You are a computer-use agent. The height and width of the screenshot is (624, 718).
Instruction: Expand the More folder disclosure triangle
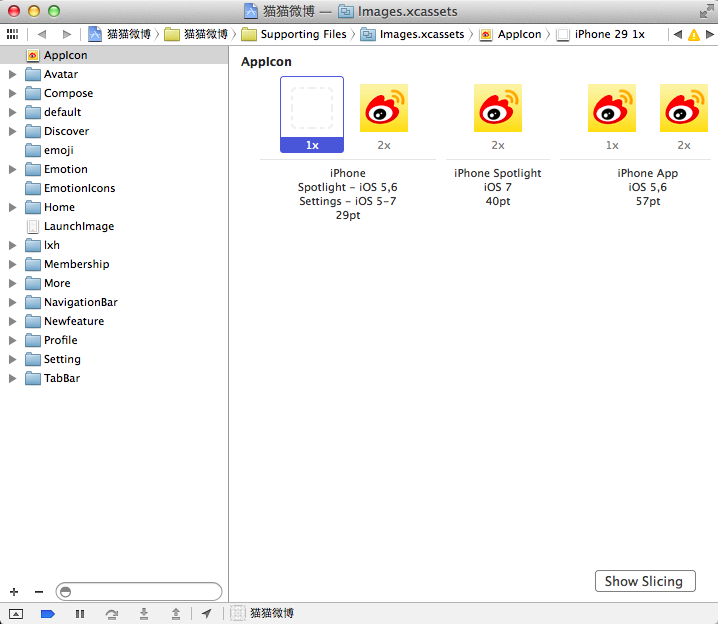[13, 283]
